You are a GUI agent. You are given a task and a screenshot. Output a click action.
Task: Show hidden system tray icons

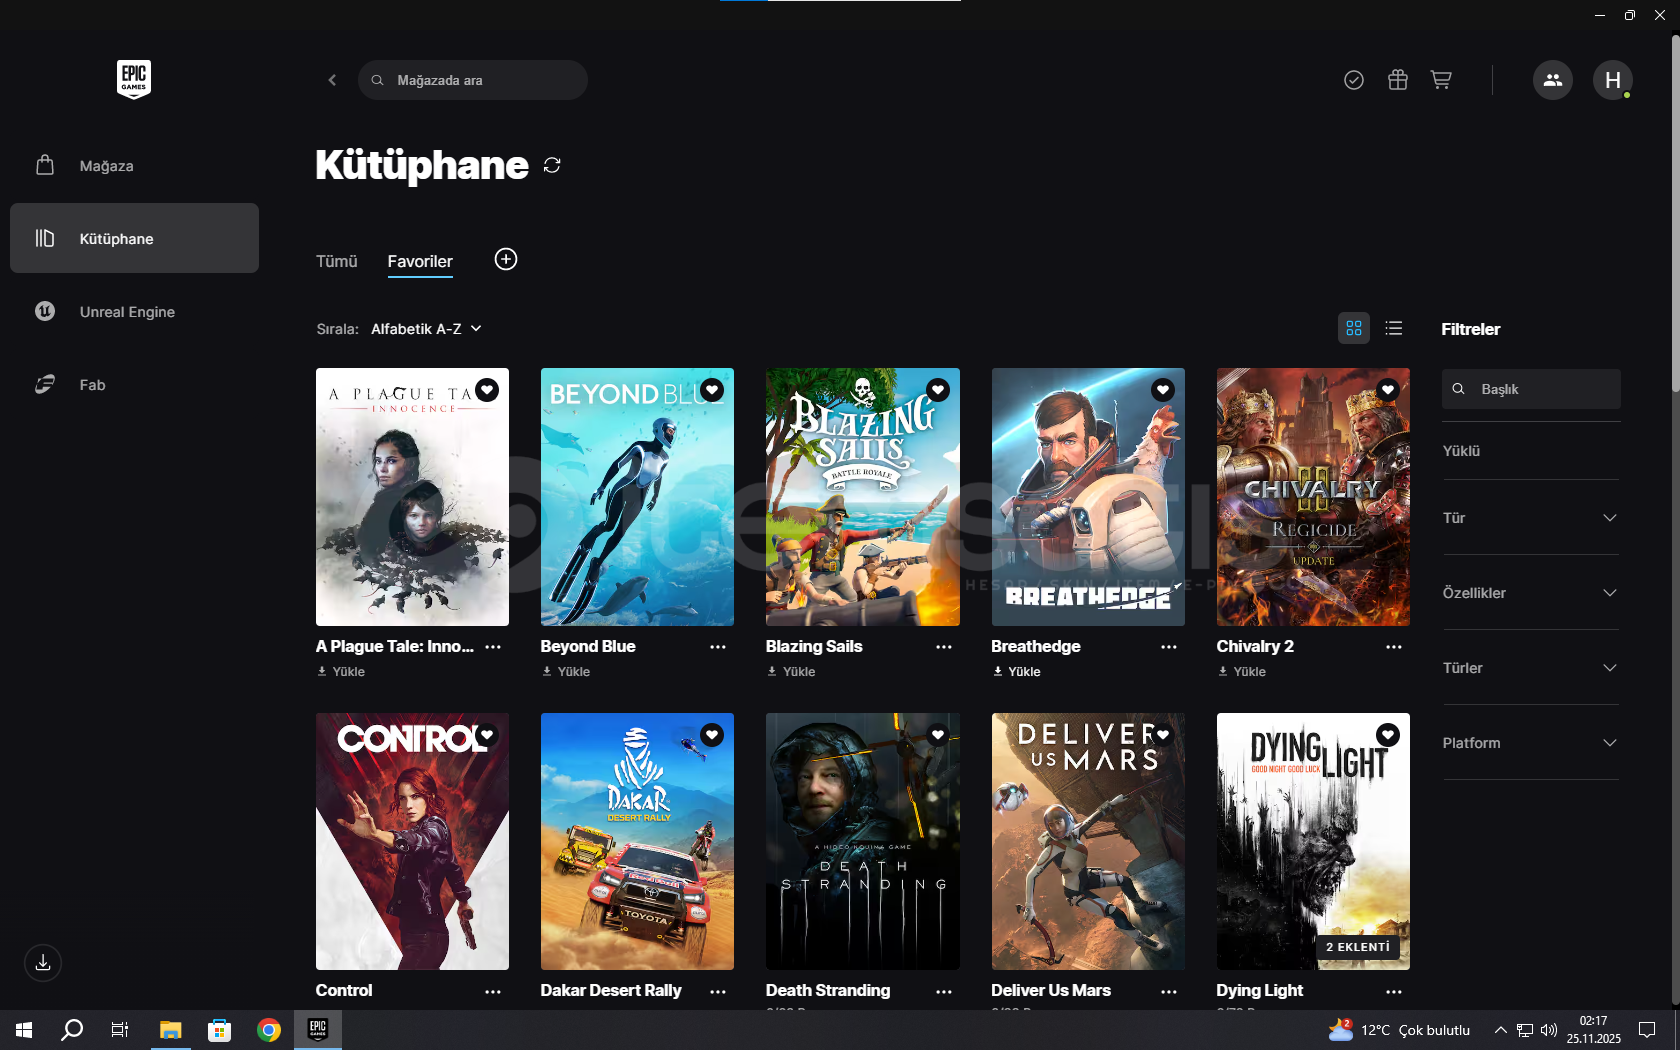(x=1500, y=1030)
